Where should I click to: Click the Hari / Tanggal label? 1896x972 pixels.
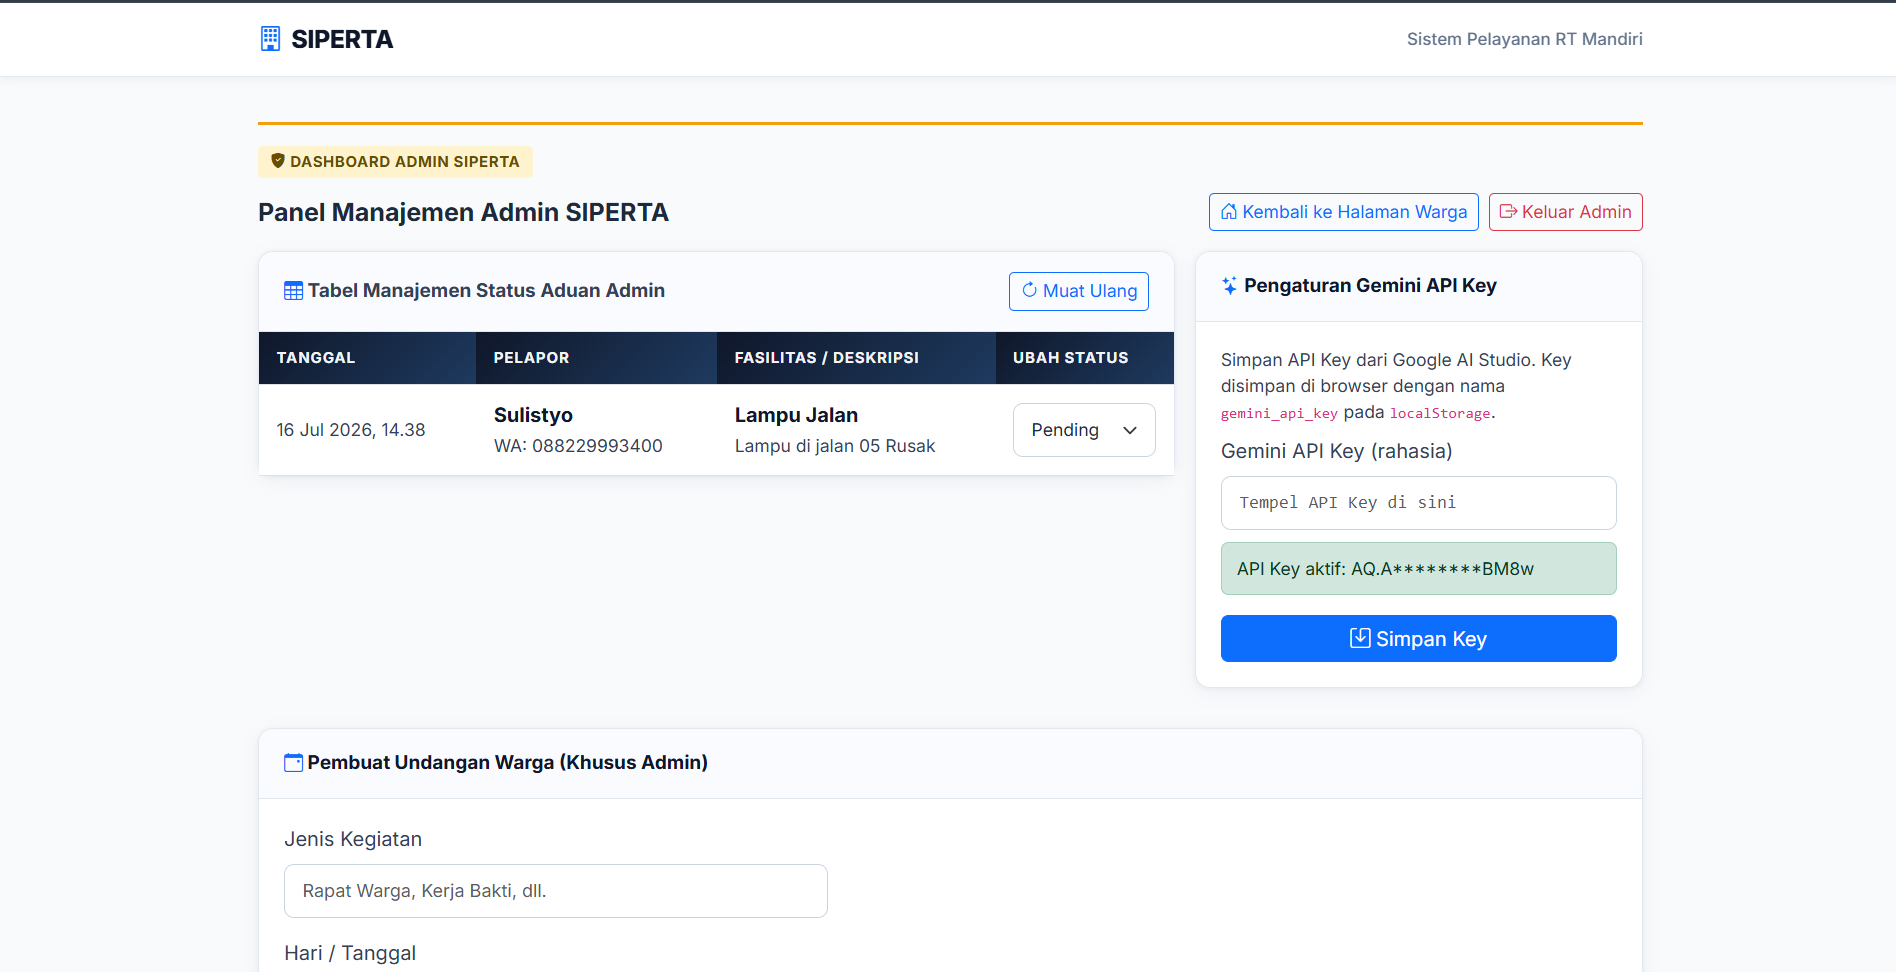click(x=350, y=953)
